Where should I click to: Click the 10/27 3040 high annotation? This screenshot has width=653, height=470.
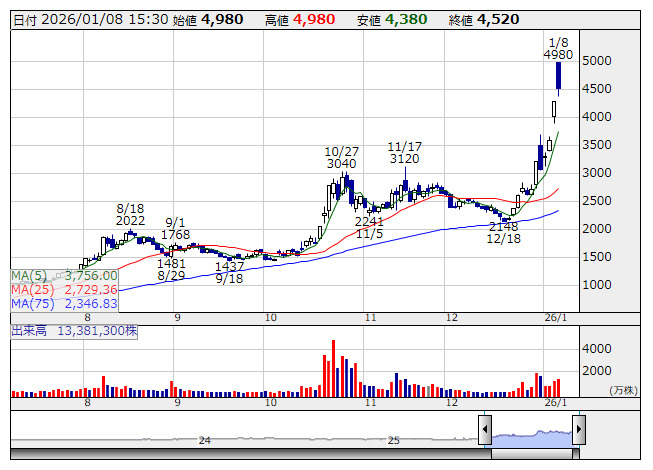pos(341,157)
